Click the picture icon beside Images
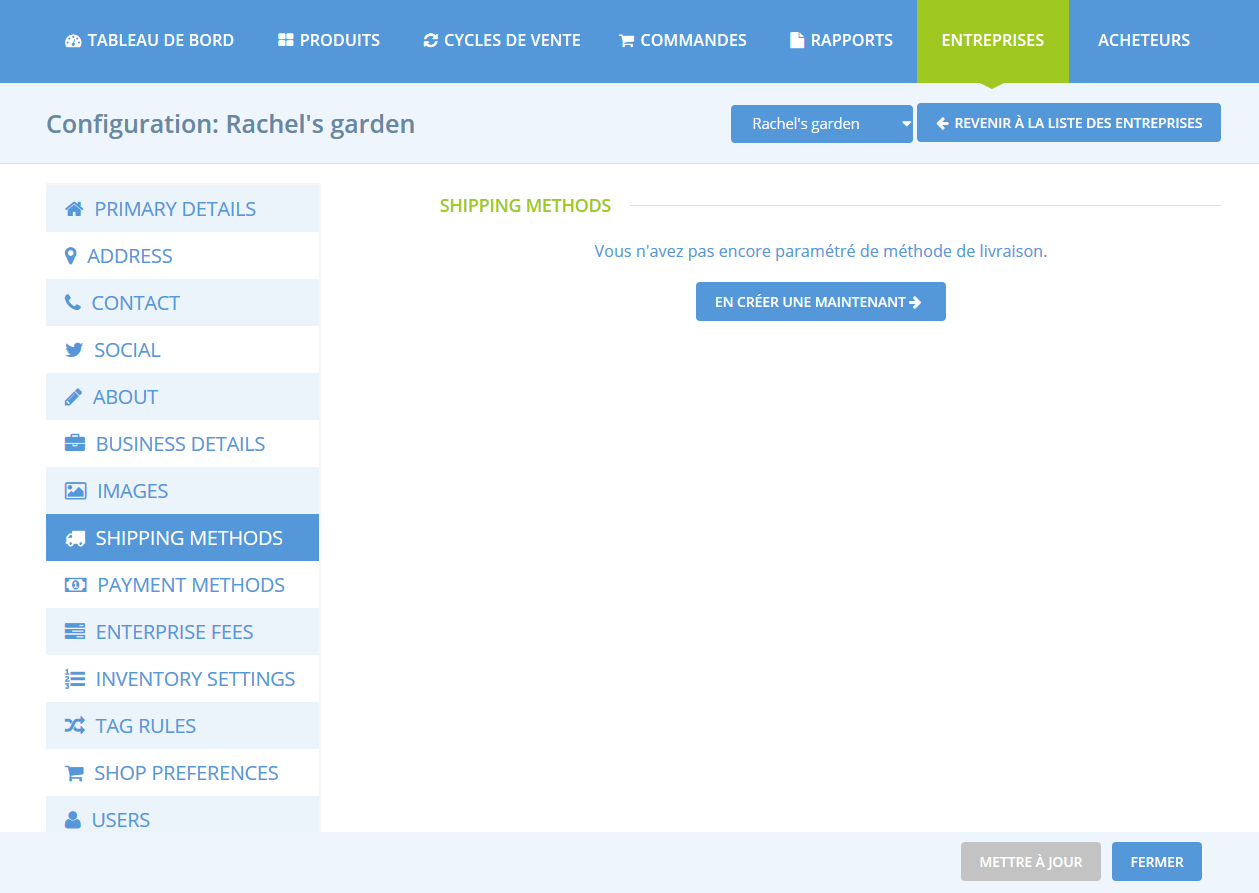Screen dimensions: 1259x893 [75, 491]
